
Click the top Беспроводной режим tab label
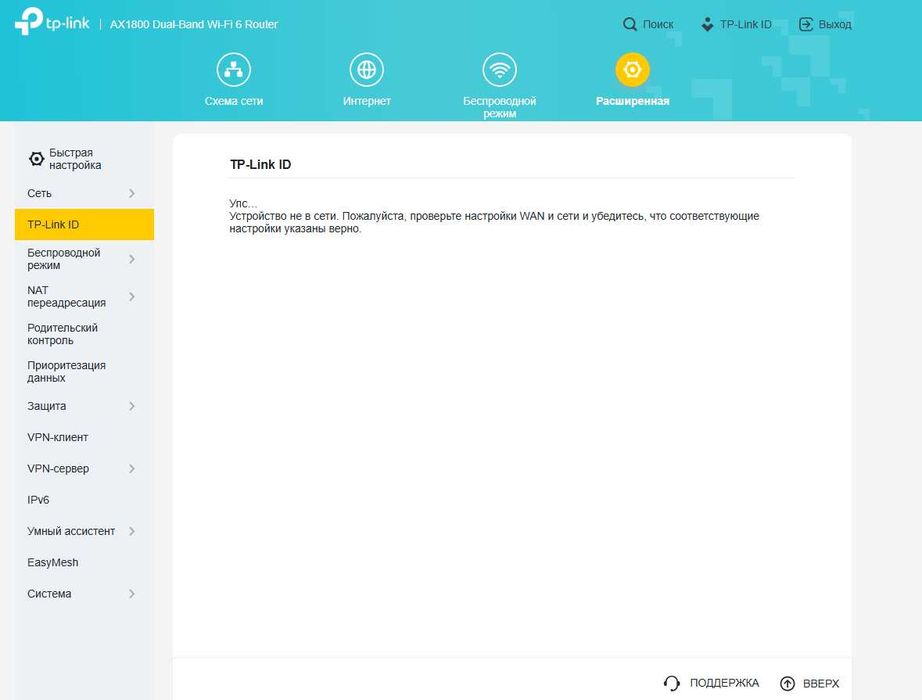point(499,107)
